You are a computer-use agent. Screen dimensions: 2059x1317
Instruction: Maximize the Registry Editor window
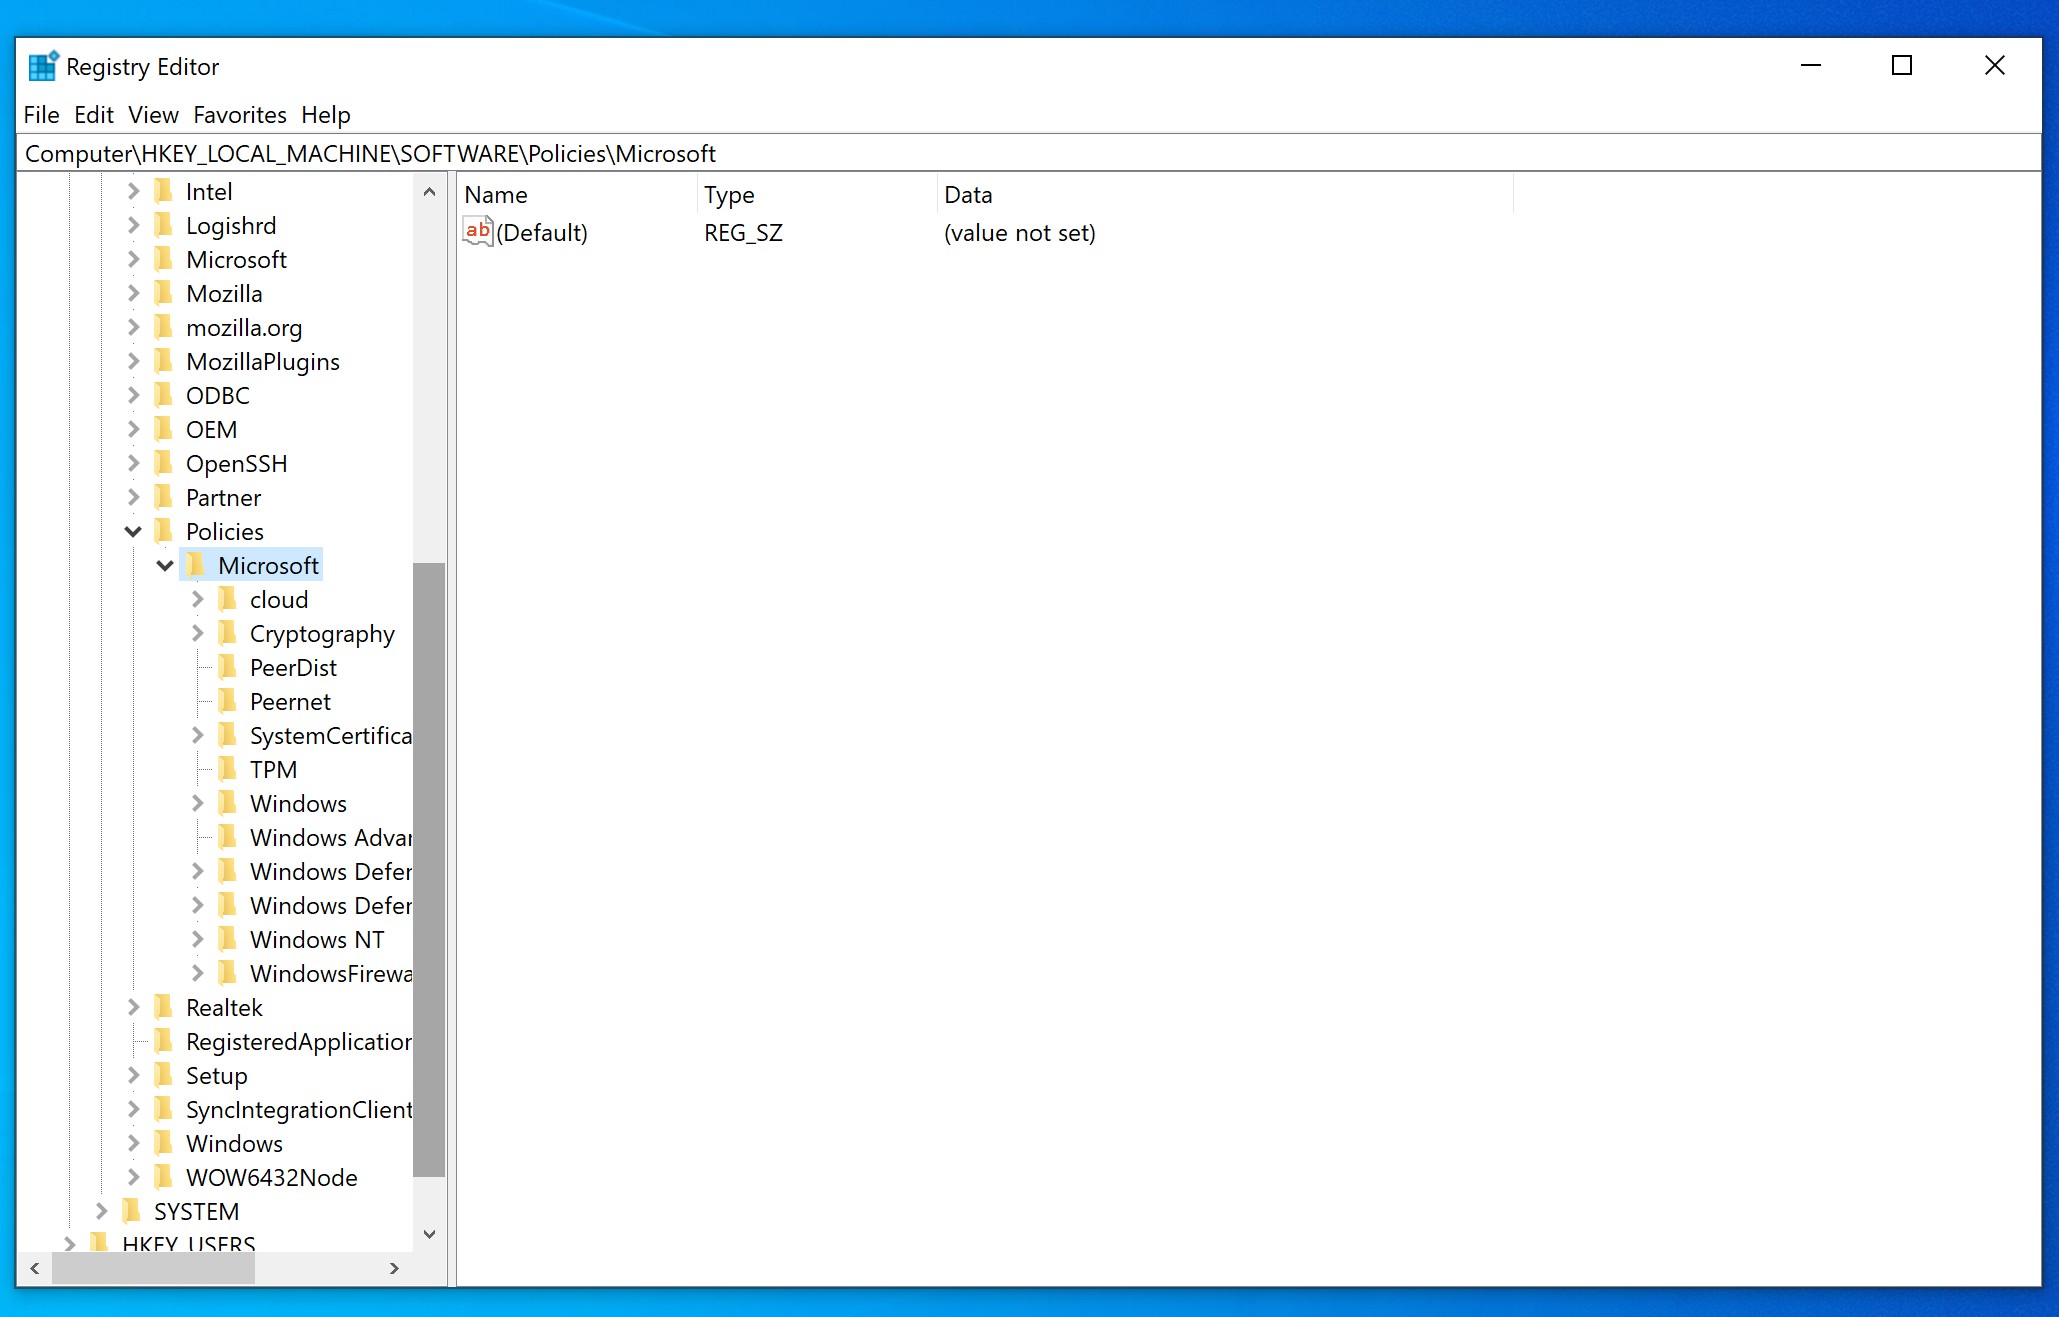click(x=1902, y=66)
